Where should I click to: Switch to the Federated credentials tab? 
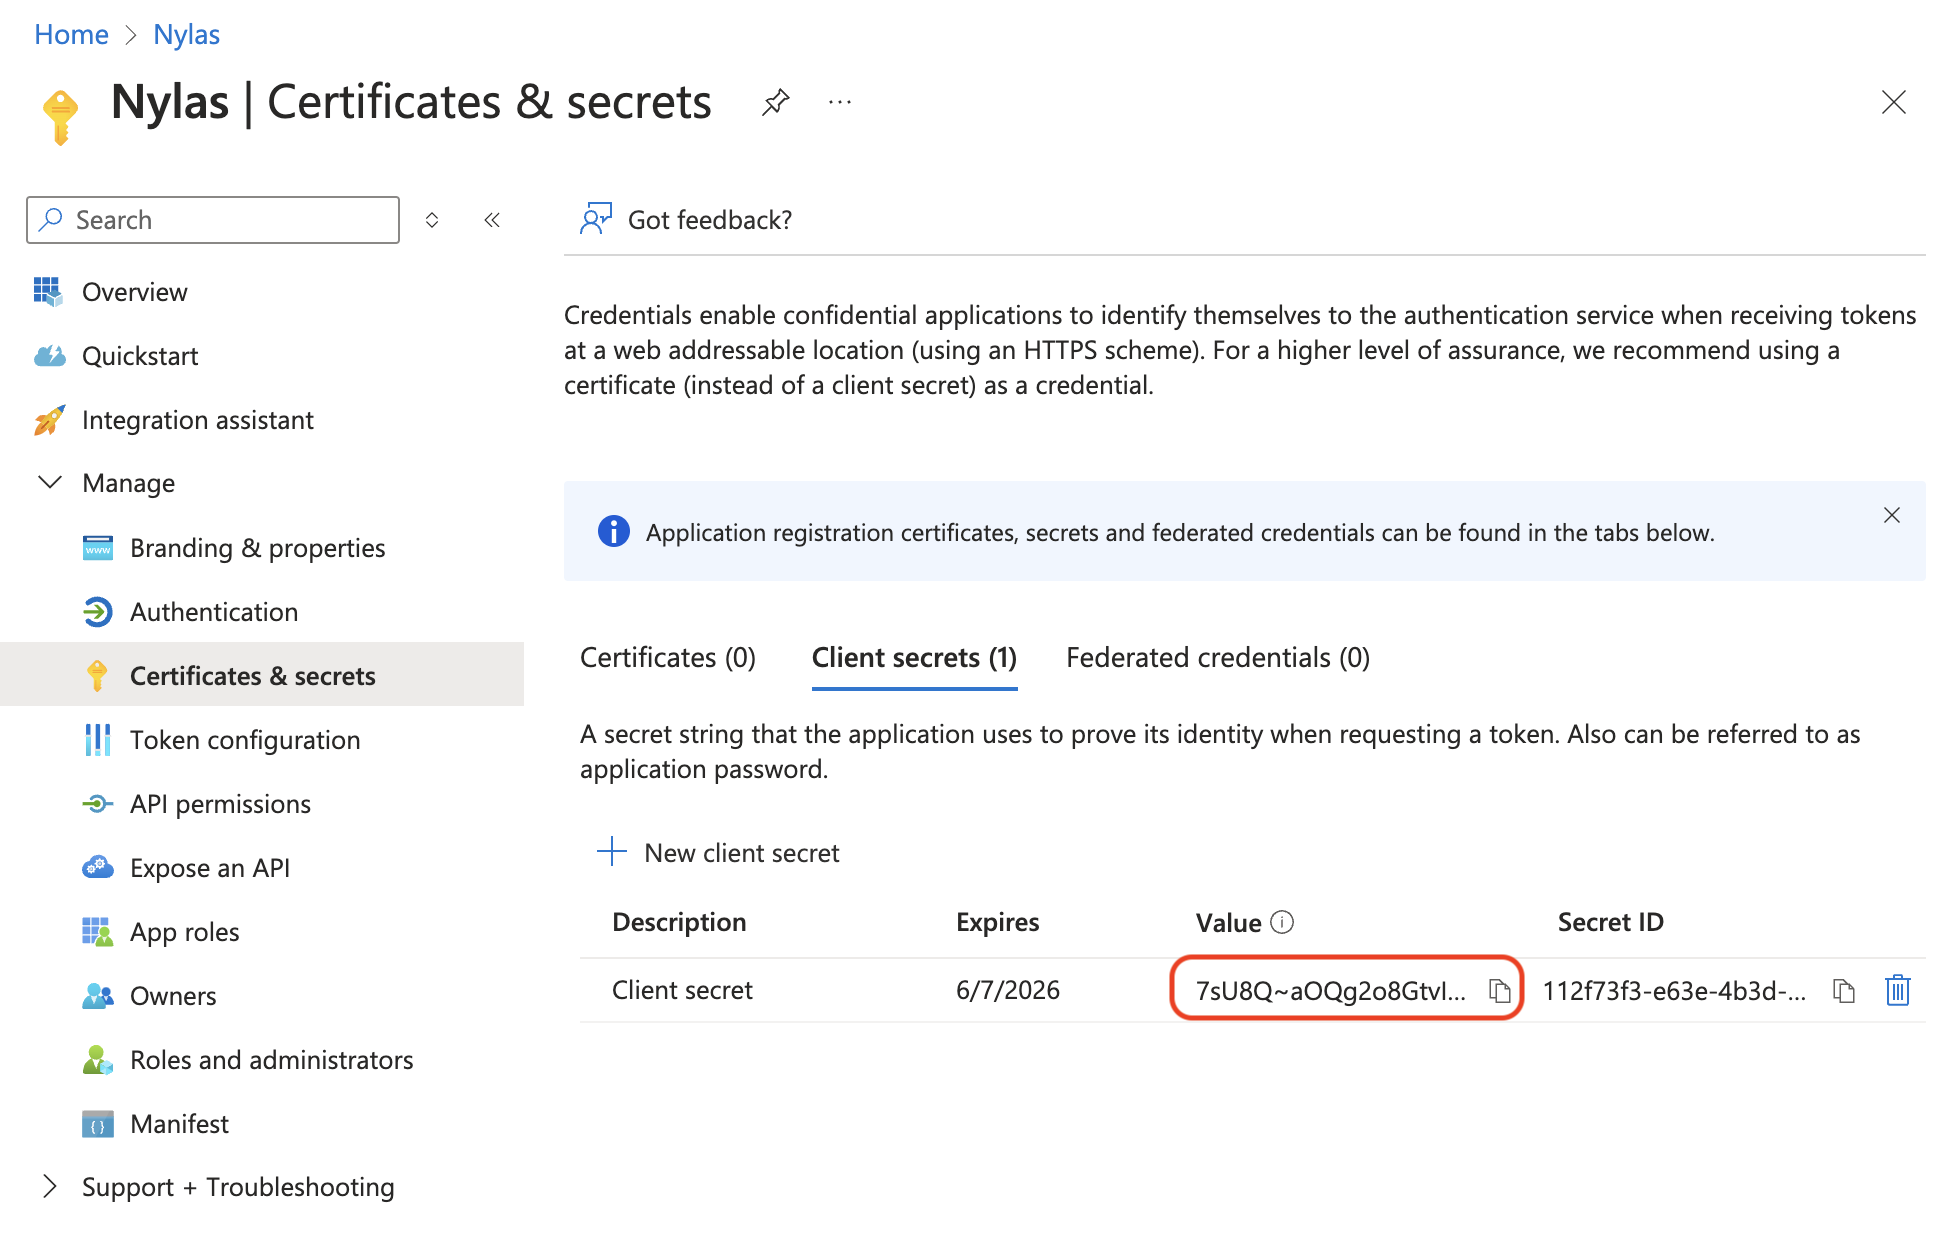point(1216,657)
